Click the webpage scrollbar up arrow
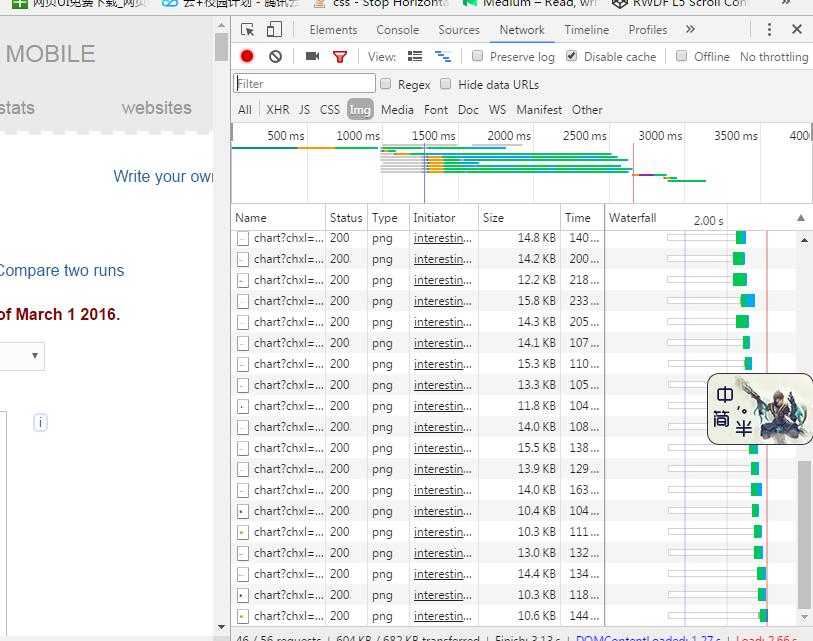The image size is (813, 641). click(x=221, y=24)
